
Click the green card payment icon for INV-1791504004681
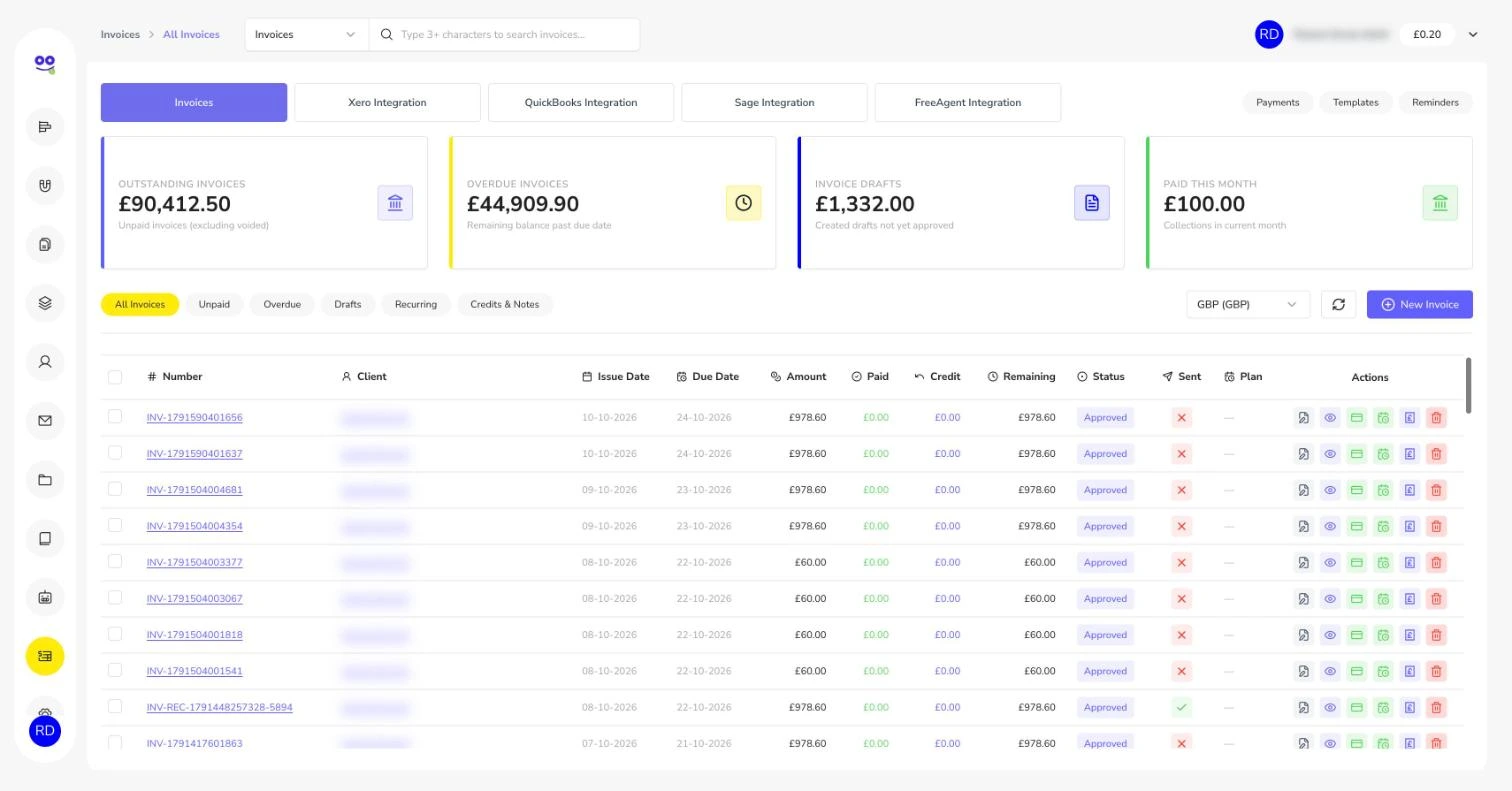pyautogui.click(x=1357, y=490)
